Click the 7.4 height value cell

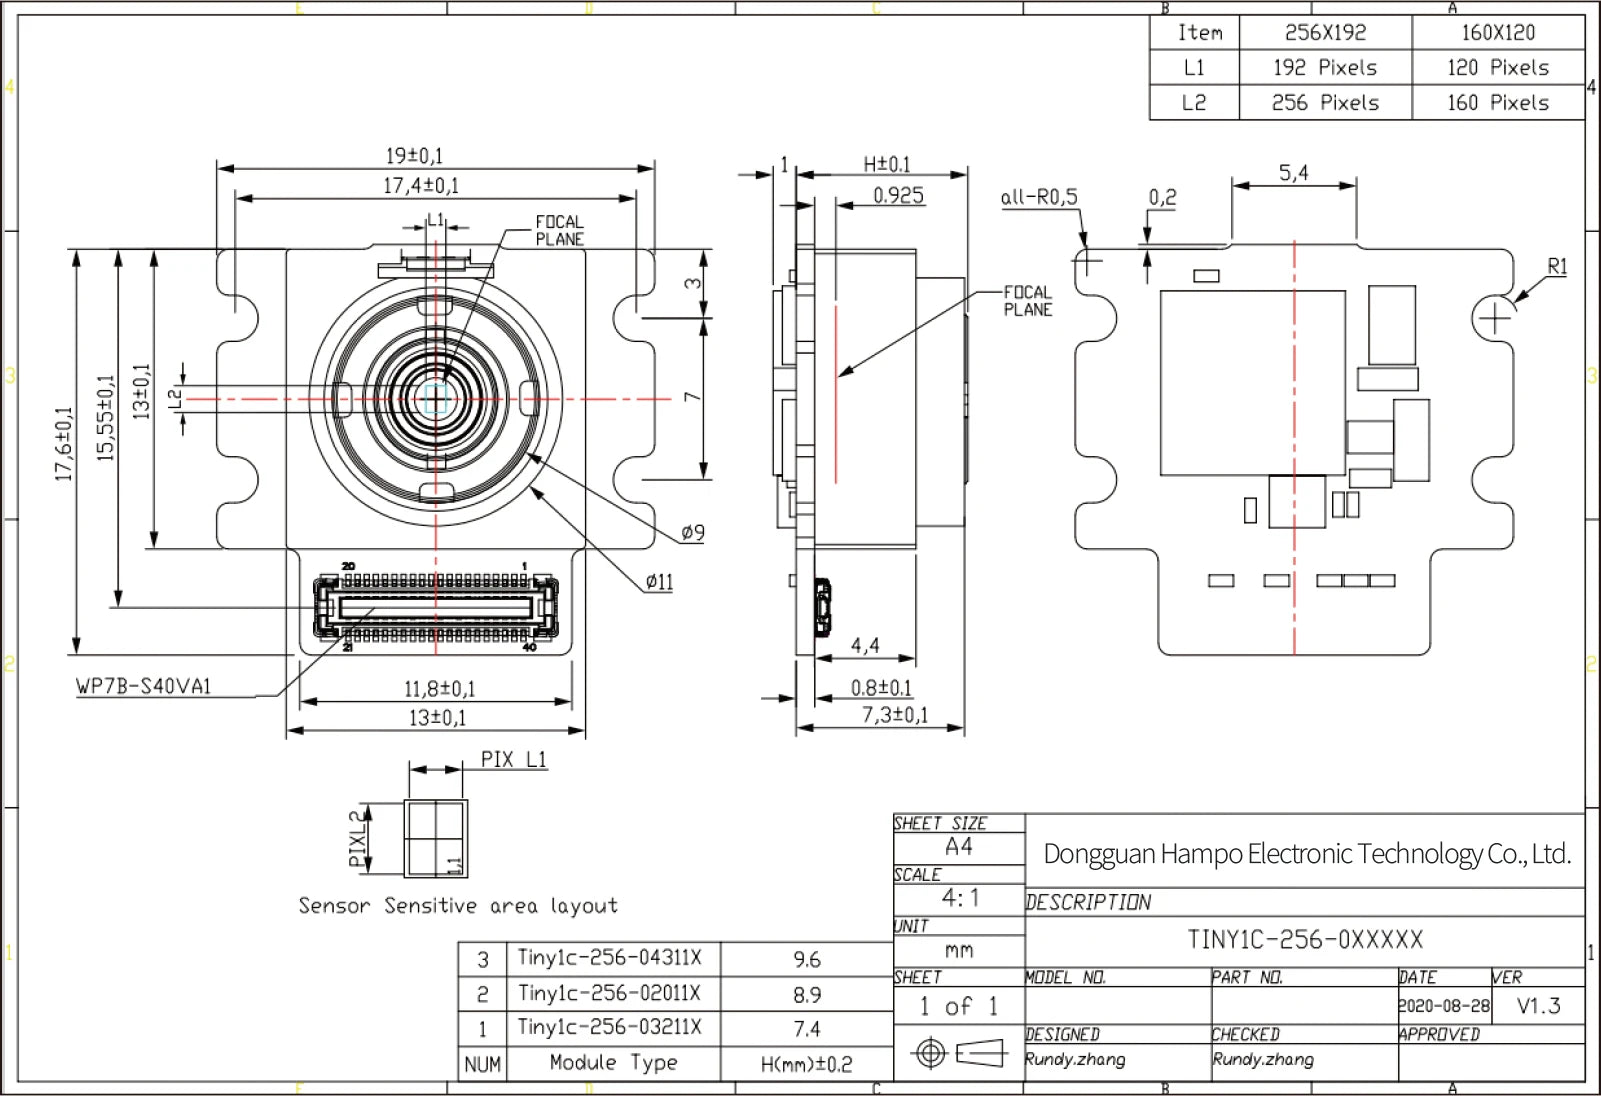(806, 1029)
